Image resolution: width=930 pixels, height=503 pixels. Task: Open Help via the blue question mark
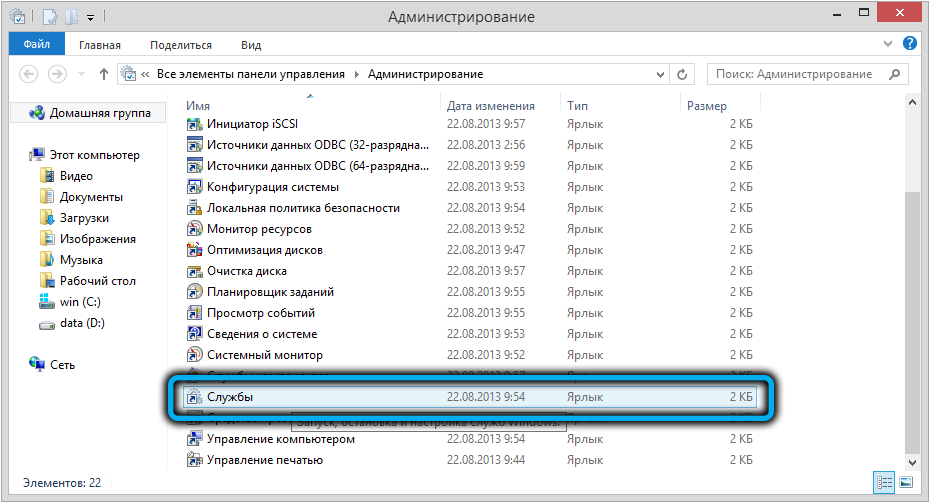coord(910,44)
